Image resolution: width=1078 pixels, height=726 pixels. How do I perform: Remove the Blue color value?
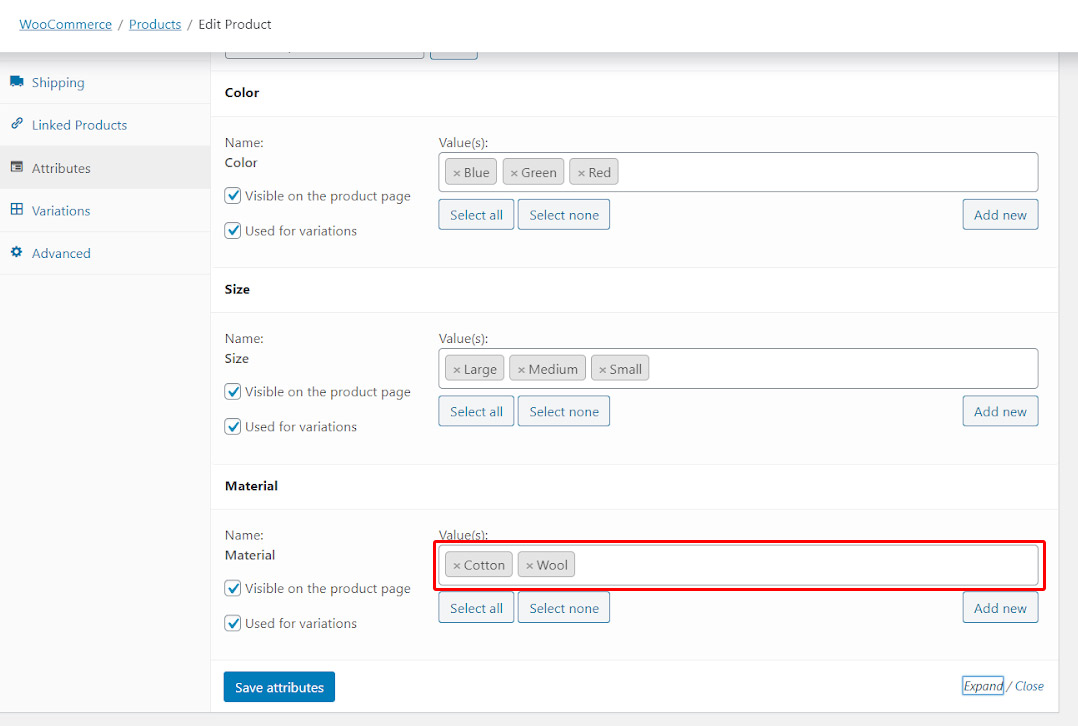[x=456, y=173]
